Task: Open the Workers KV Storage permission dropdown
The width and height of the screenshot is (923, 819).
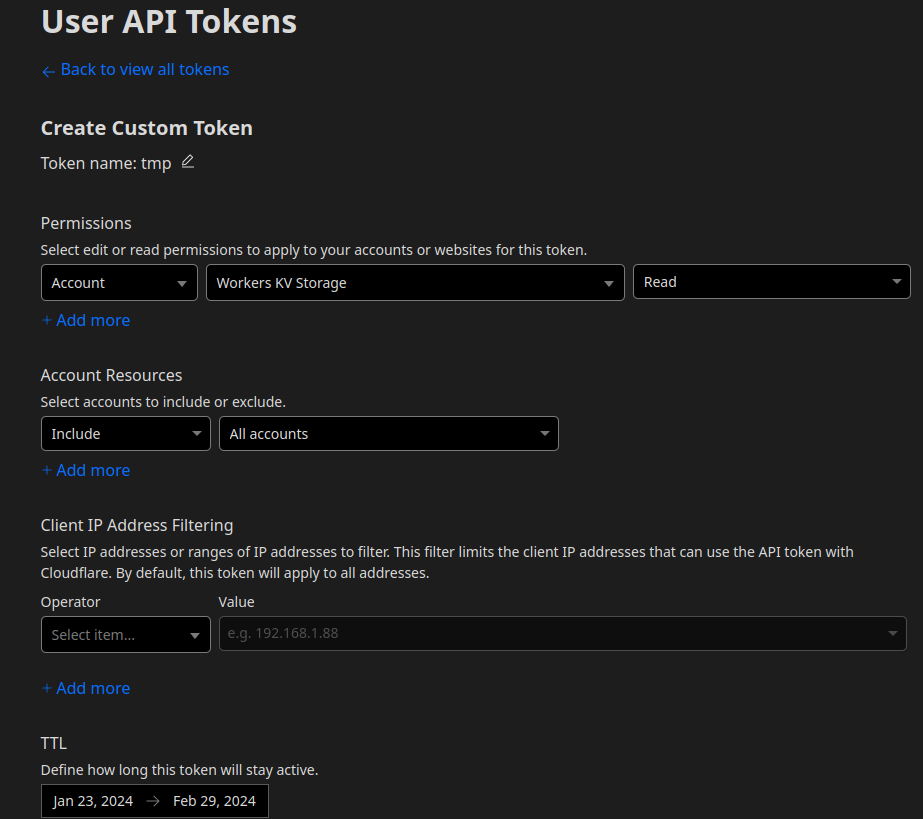Action: [415, 283]
